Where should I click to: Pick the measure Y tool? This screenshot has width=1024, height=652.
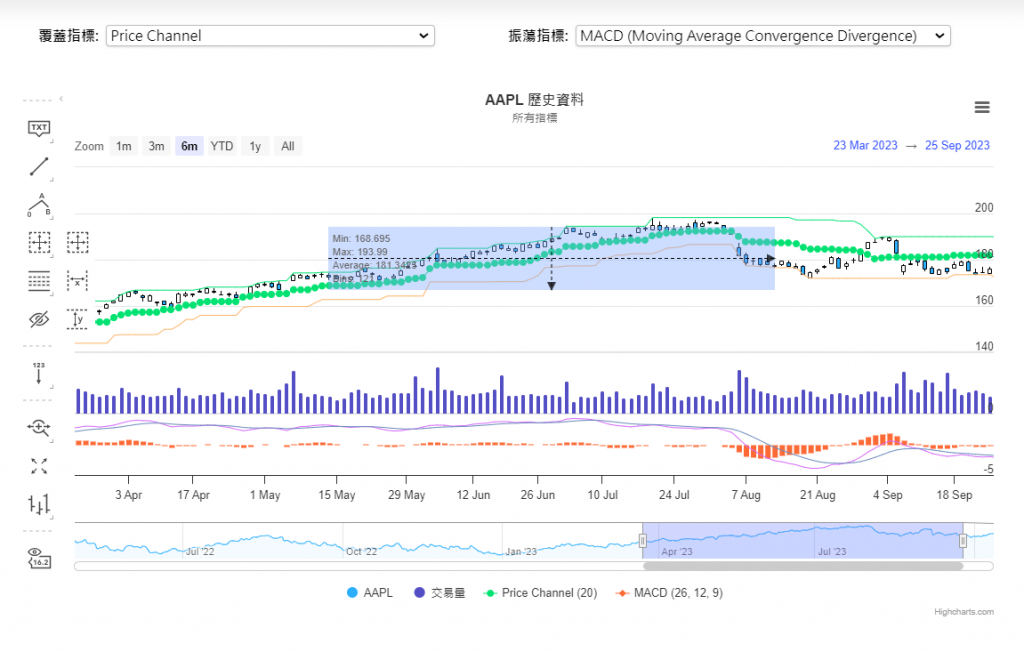[78, 319]
